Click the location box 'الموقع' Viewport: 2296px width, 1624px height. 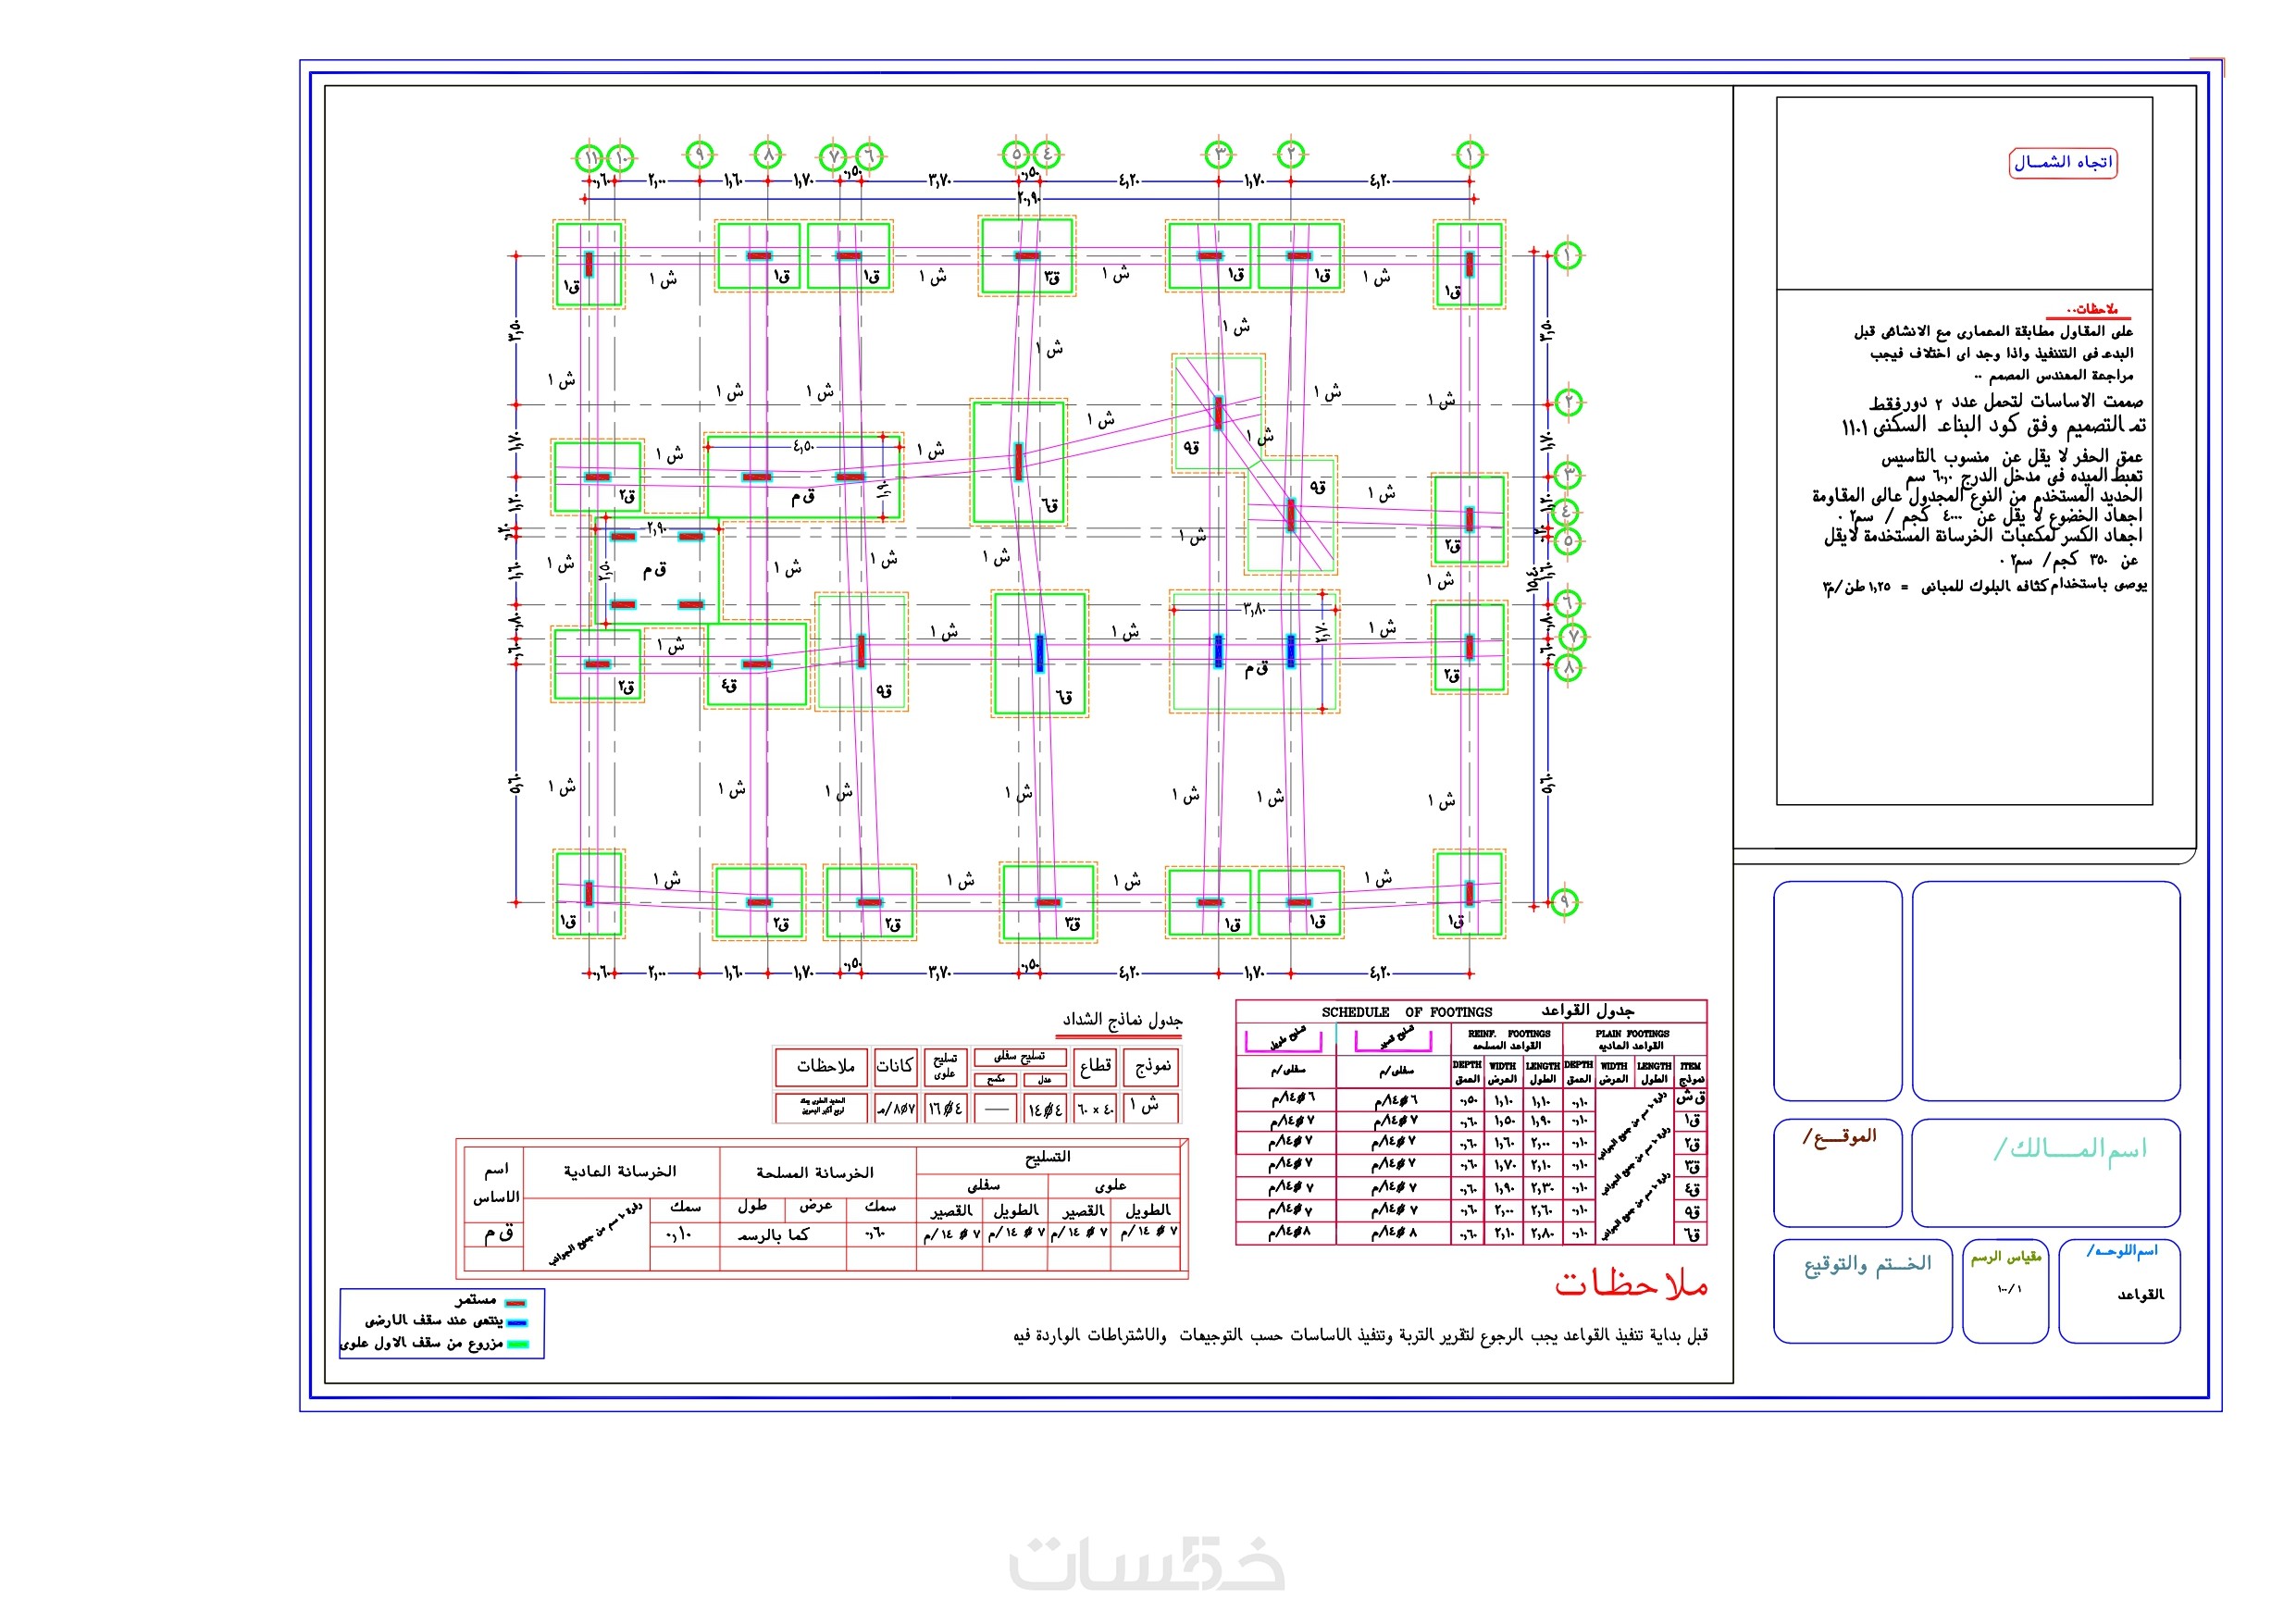click(1837, 1172)
